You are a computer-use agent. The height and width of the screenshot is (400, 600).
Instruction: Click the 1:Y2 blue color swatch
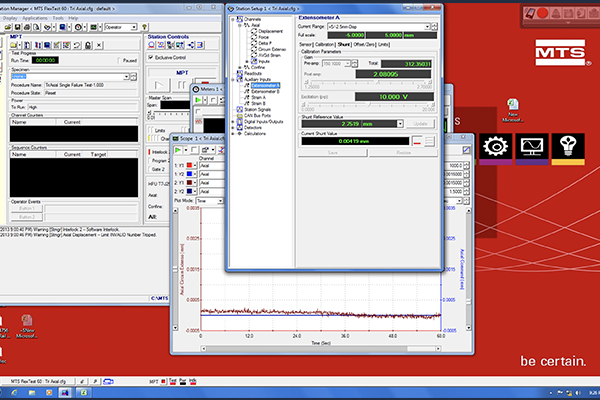[x=189, y=174]
